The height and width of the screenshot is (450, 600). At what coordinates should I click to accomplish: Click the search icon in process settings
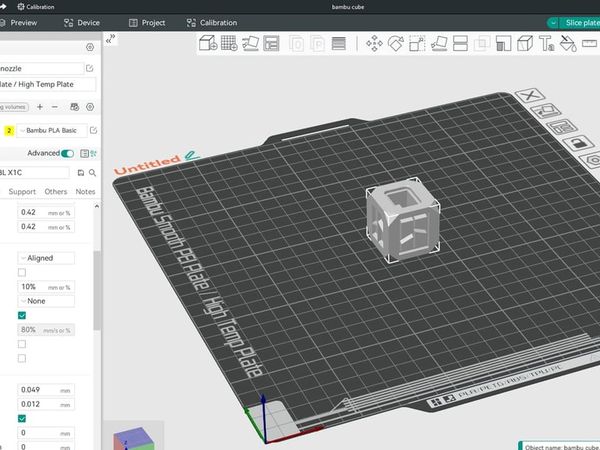(92, 172)
